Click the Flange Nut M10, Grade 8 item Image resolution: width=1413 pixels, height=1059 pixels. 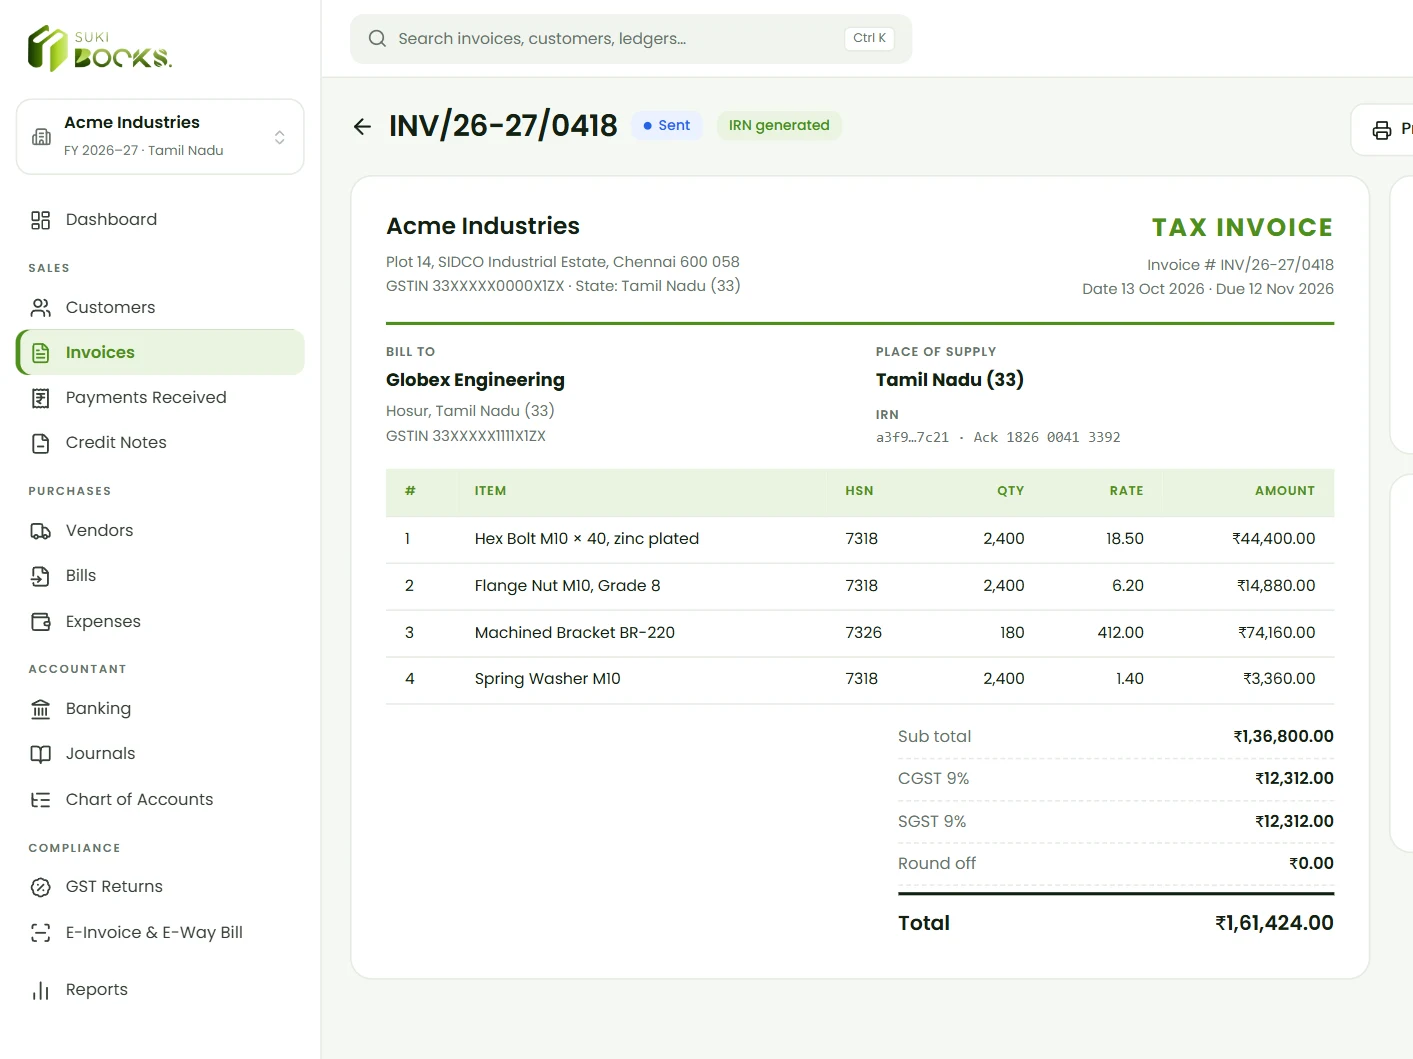567,586
